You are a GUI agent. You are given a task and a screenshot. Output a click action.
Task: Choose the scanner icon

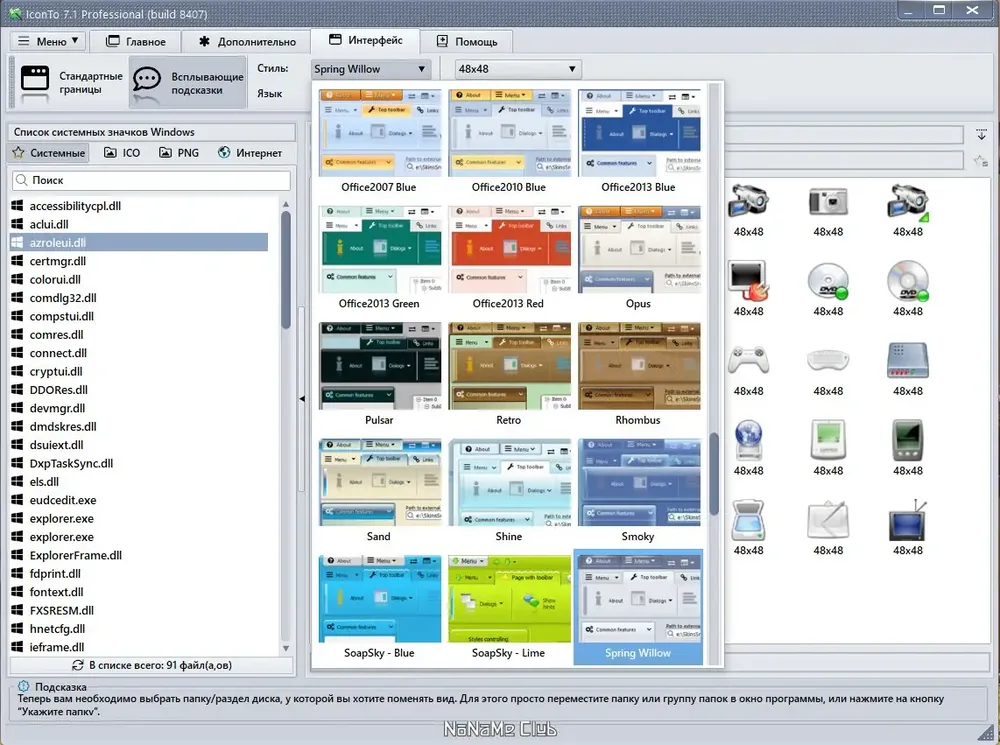click(x=748, y=520)
